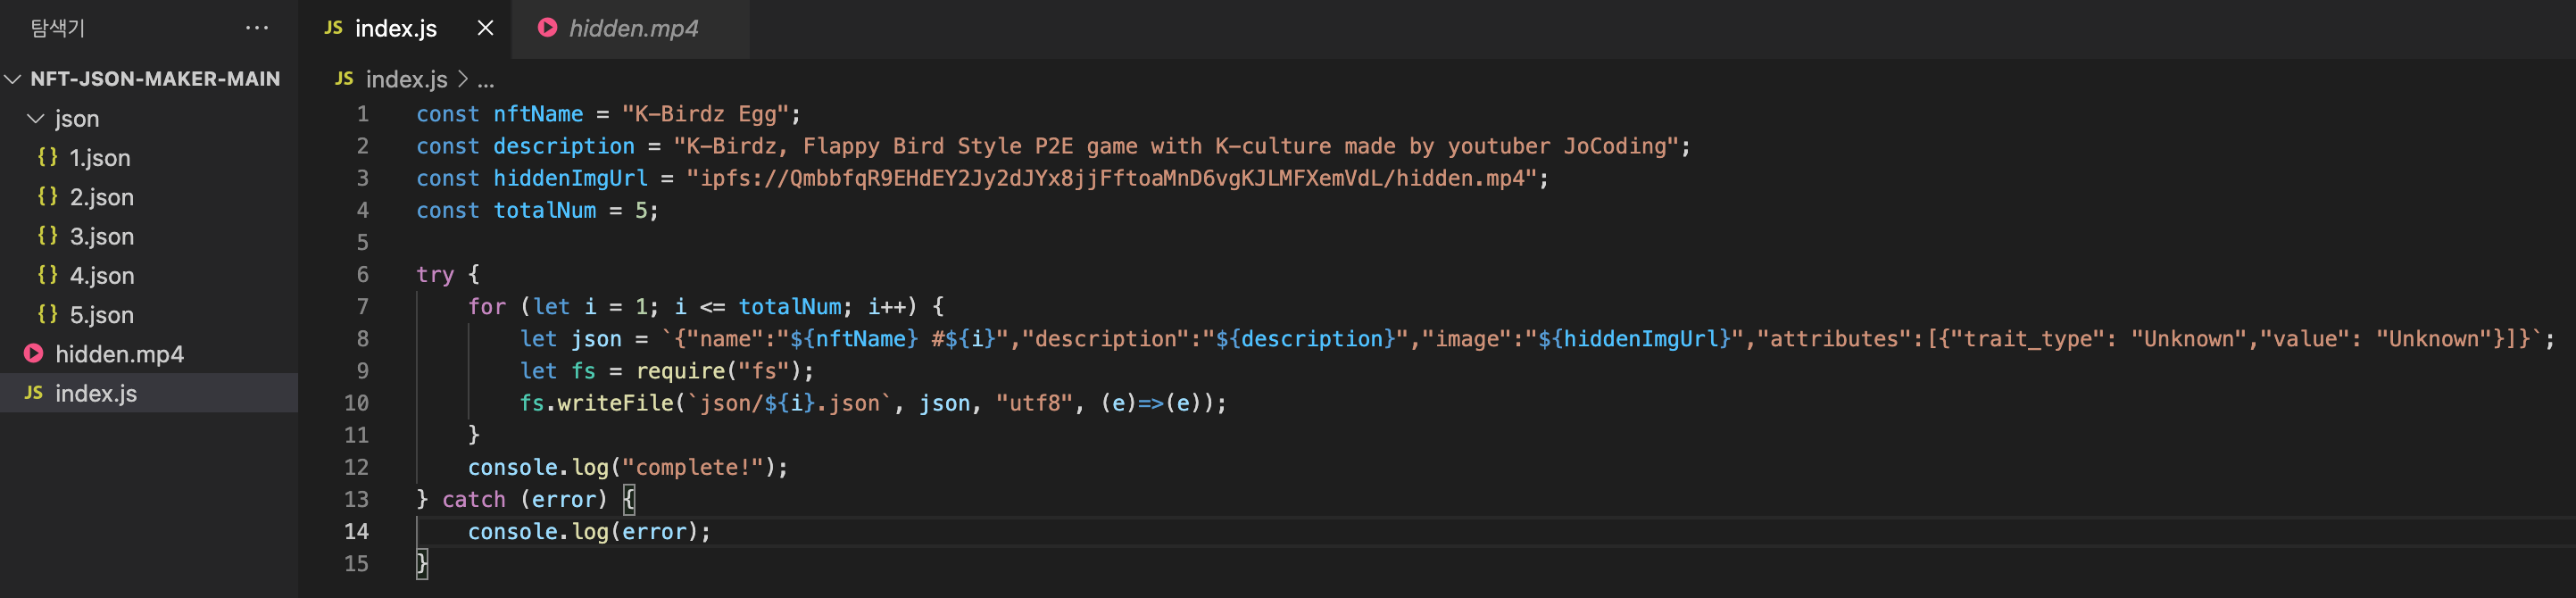Image resolution: width=2576 pixels, height=598 pixels.
Task: Click the for keyword on line 7
Action: point(487,307)
